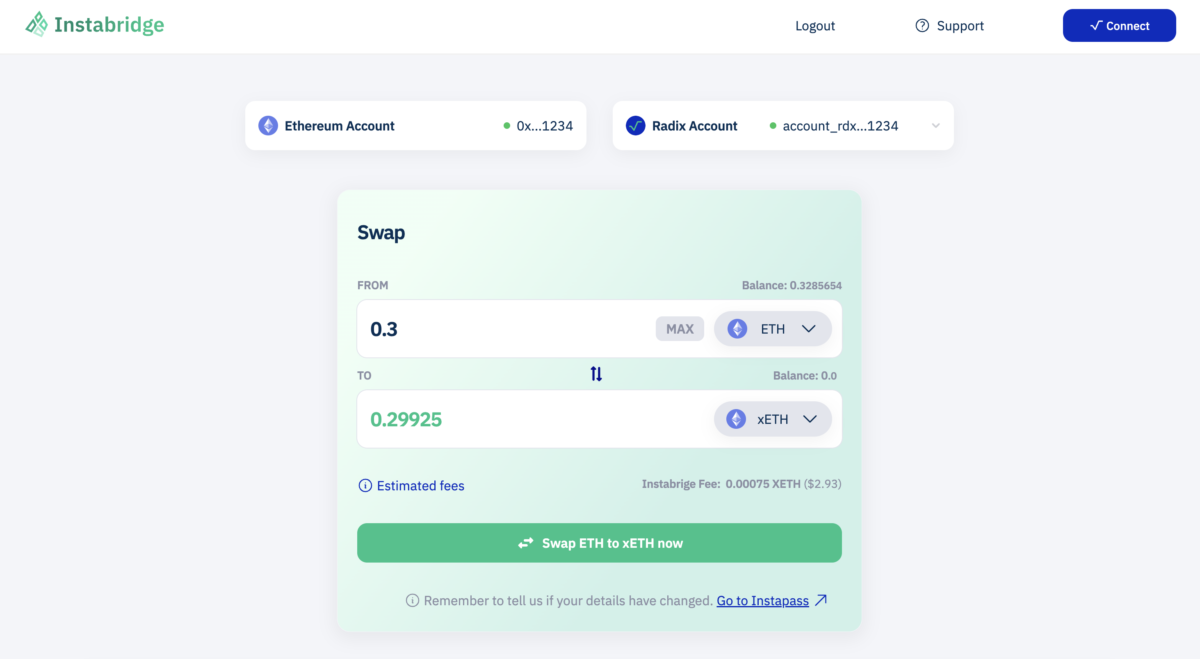The height and width of the screenshot is (659, 1200).
Task: Click the address text account_rdx...1234
Action: coord(841,126)
